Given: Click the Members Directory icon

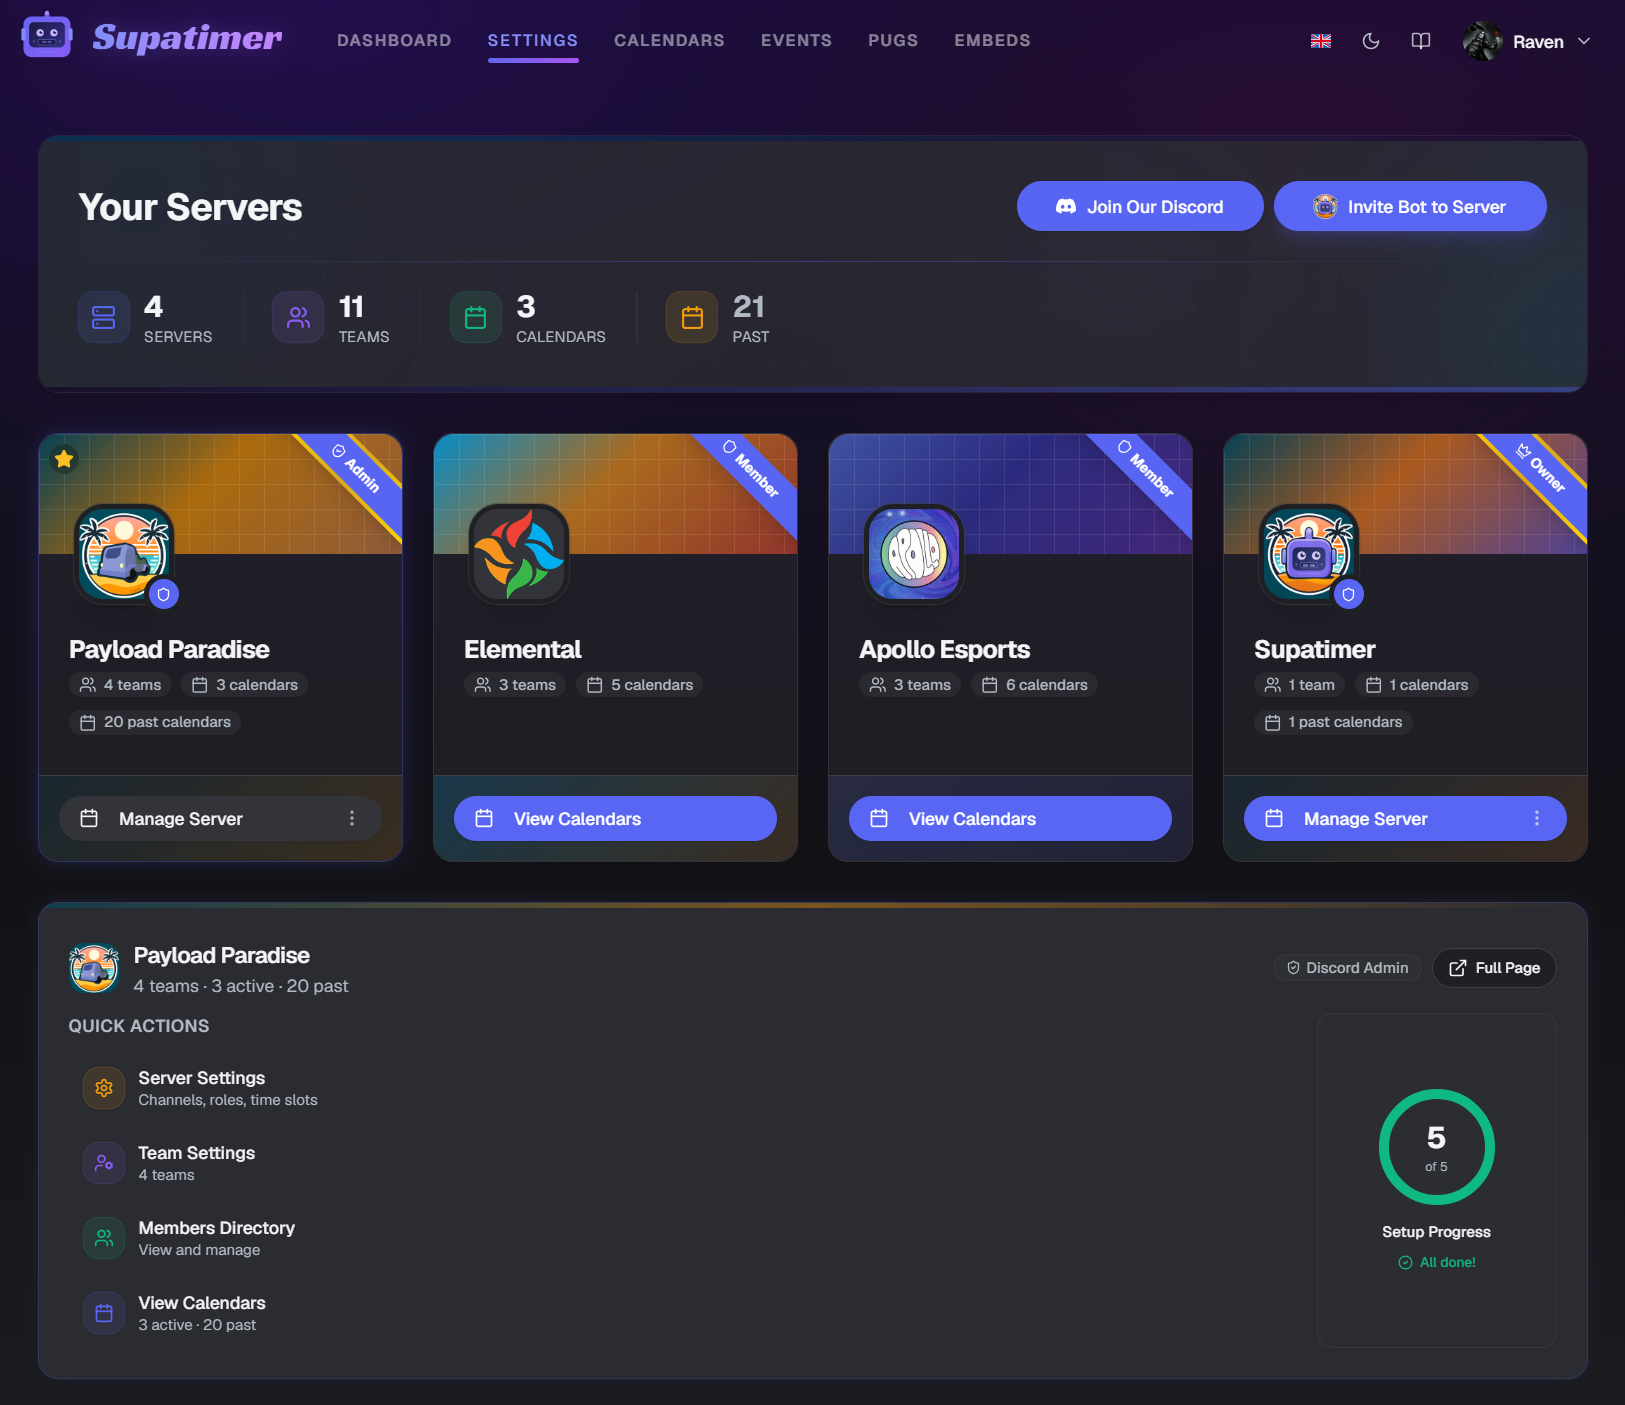Looking at the screenshot, I should 104,1238.
